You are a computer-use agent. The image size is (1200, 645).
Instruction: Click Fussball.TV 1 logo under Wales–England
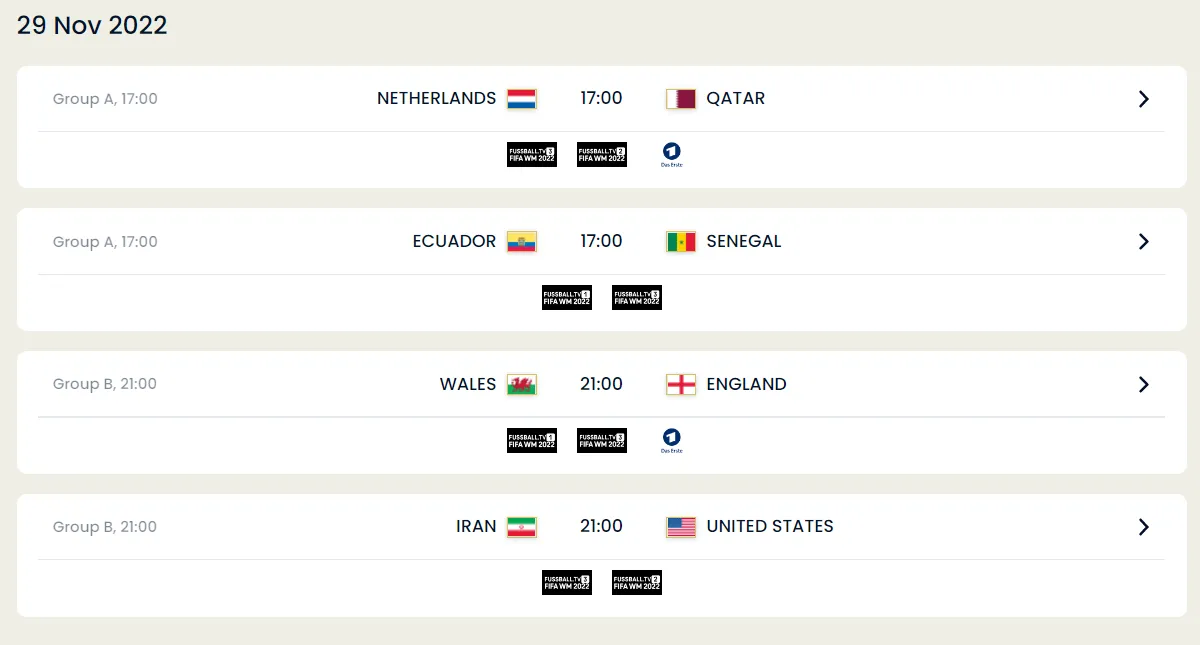(532, 440)
